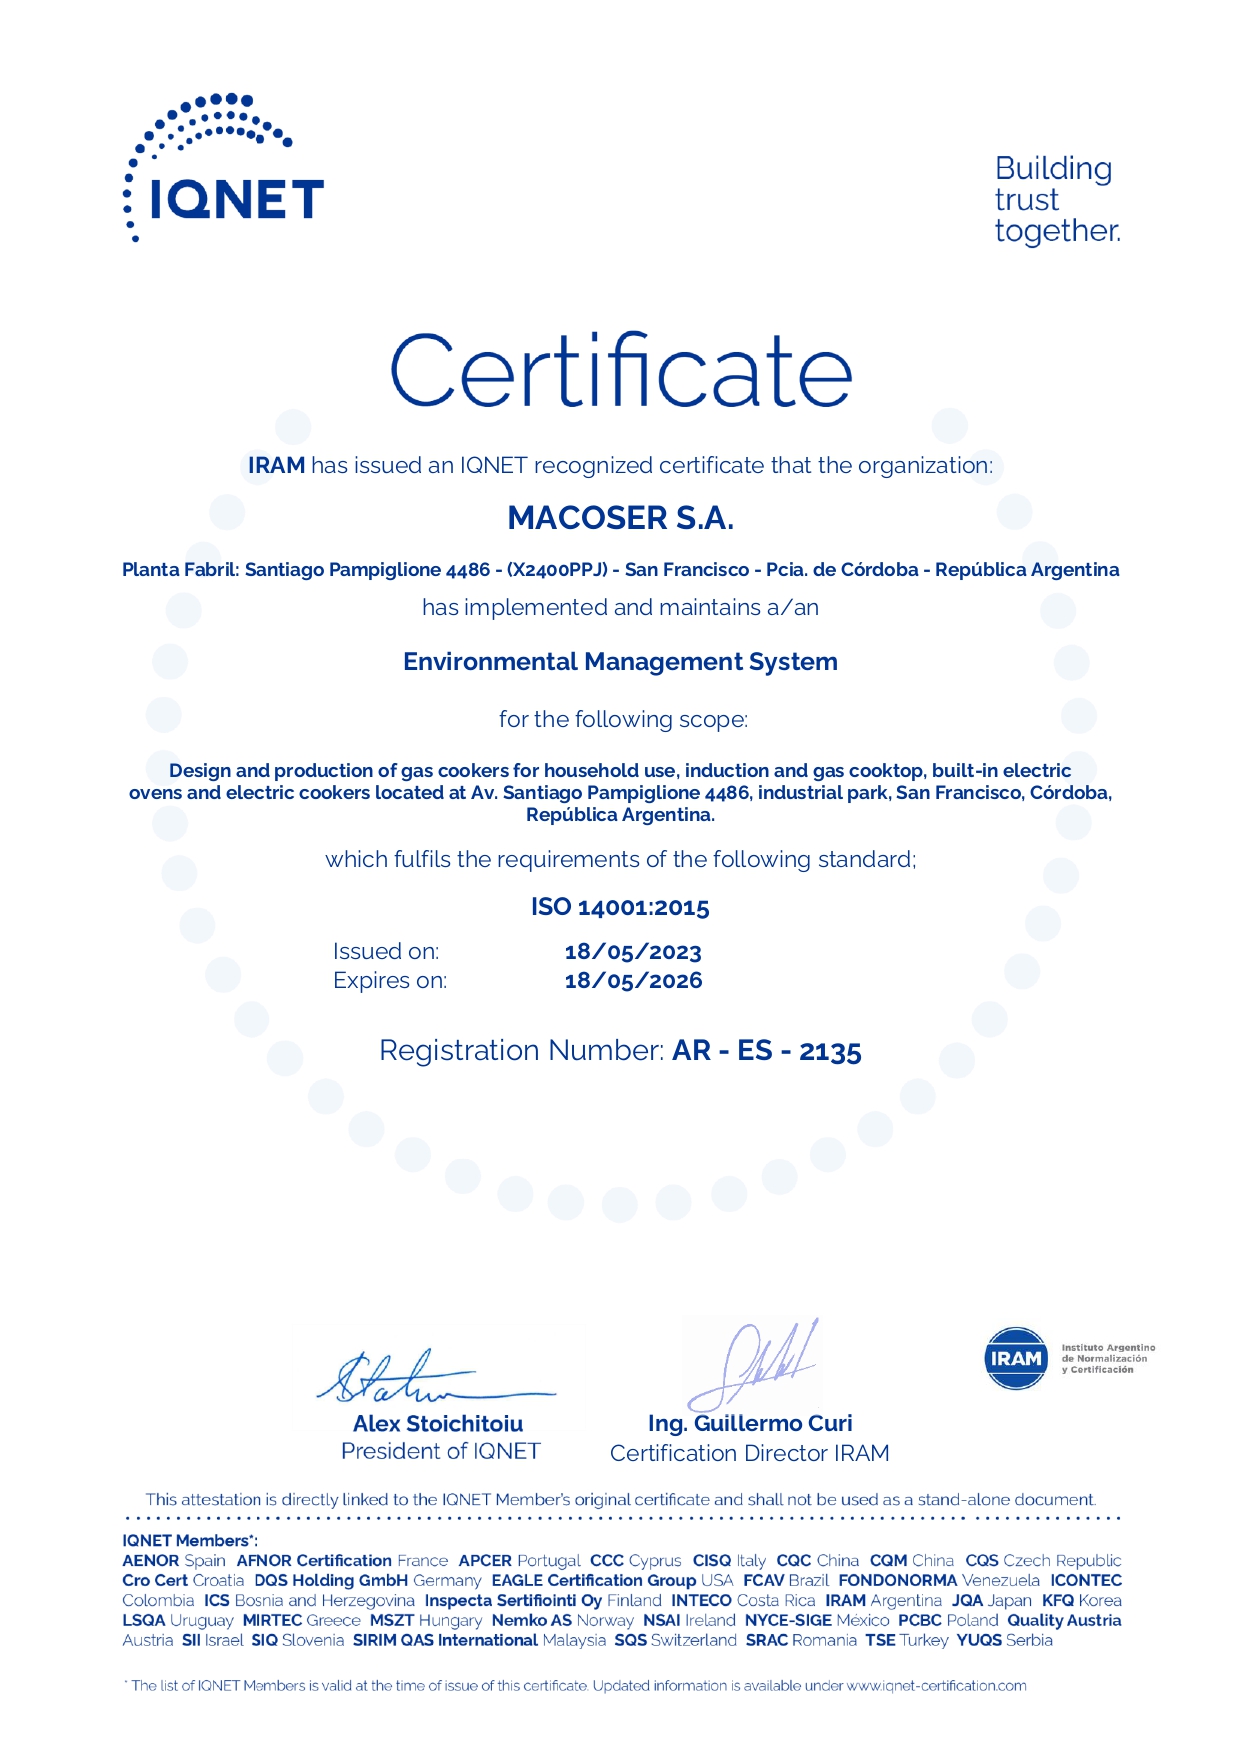Click the 'IQNET Members*:' heading
The width and height of the screenshot is (1241, 1755).
(x=190, y=1541)
